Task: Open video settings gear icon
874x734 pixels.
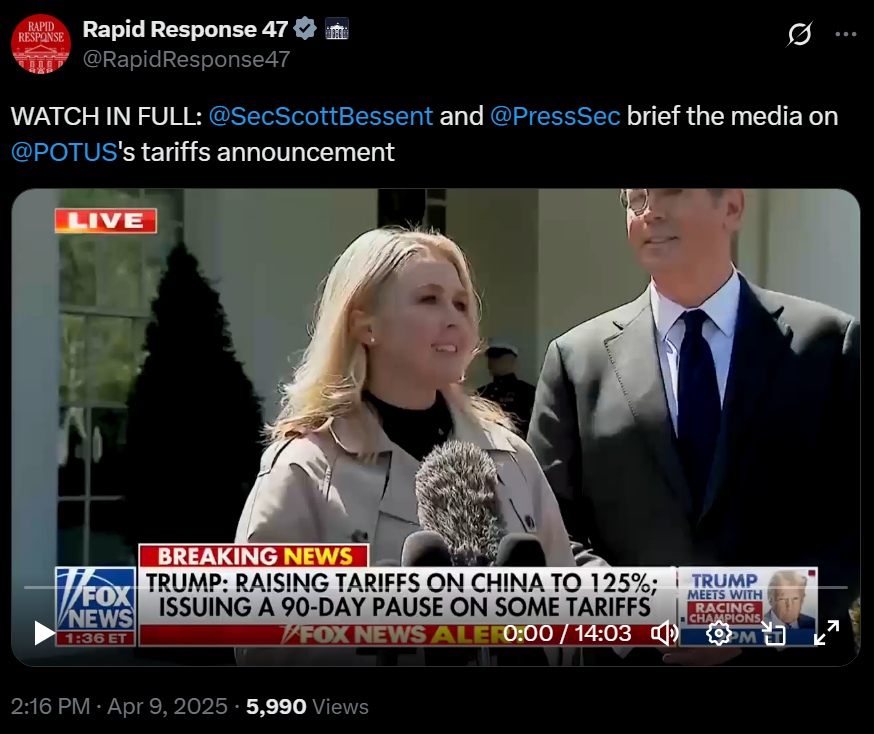Action: 718,634
